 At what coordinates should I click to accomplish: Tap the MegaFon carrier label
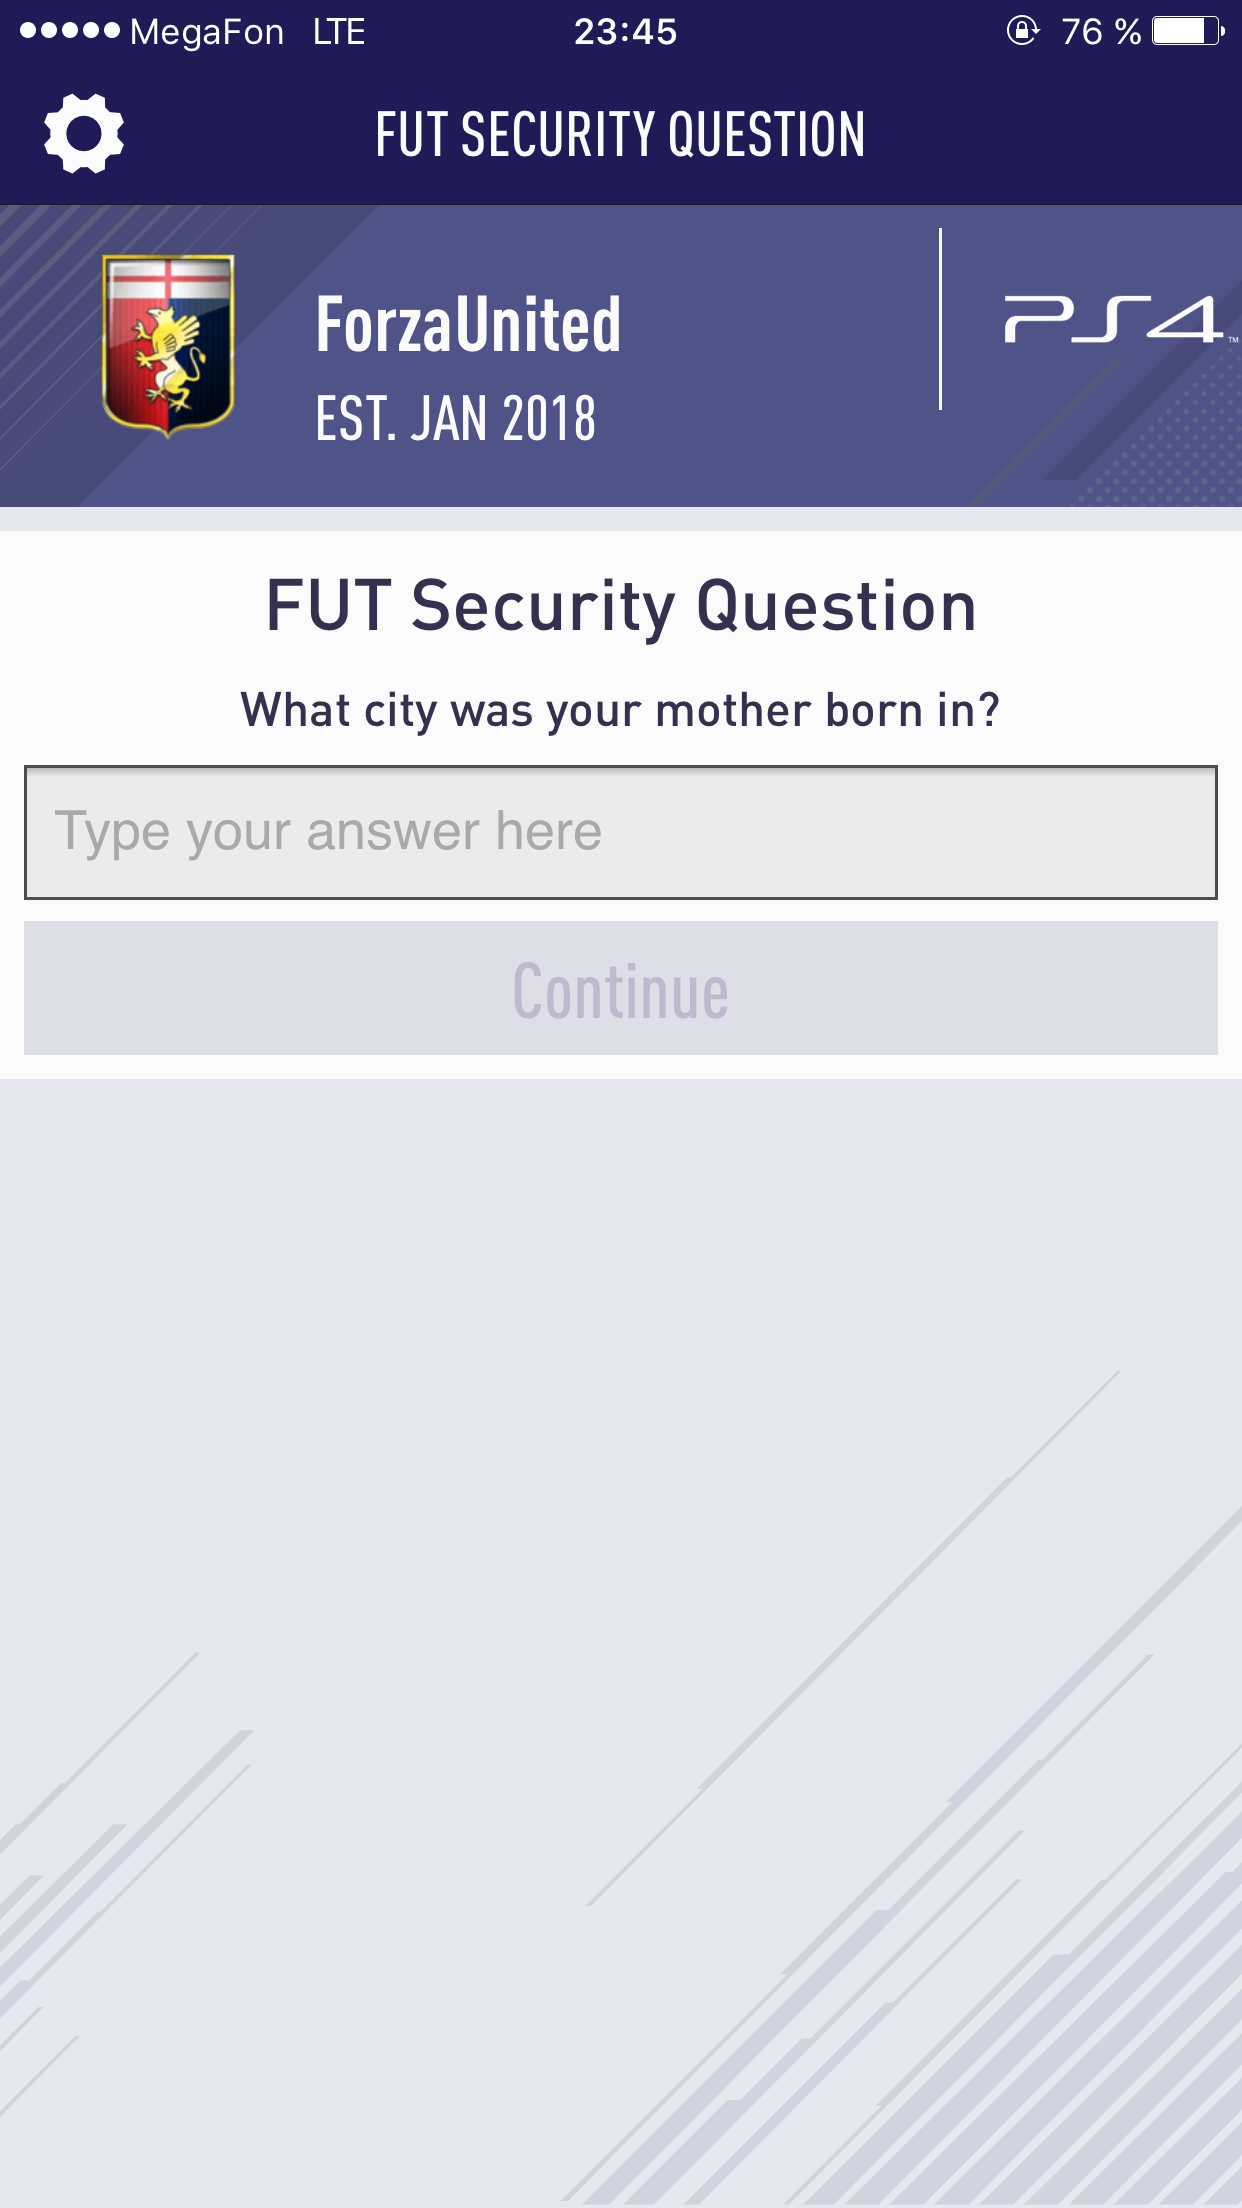tap(207, 32)
